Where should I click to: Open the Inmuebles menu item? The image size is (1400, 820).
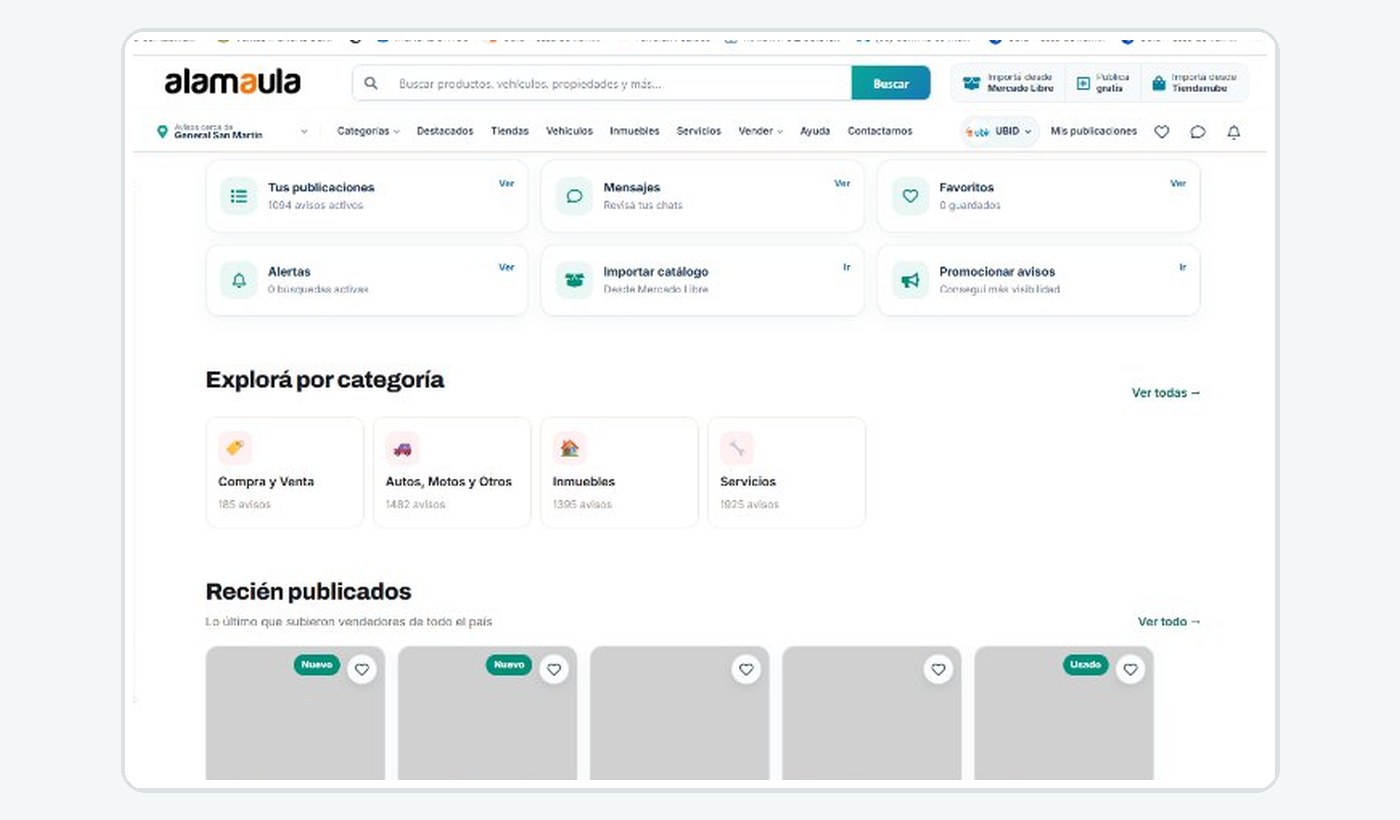[634, 131]
